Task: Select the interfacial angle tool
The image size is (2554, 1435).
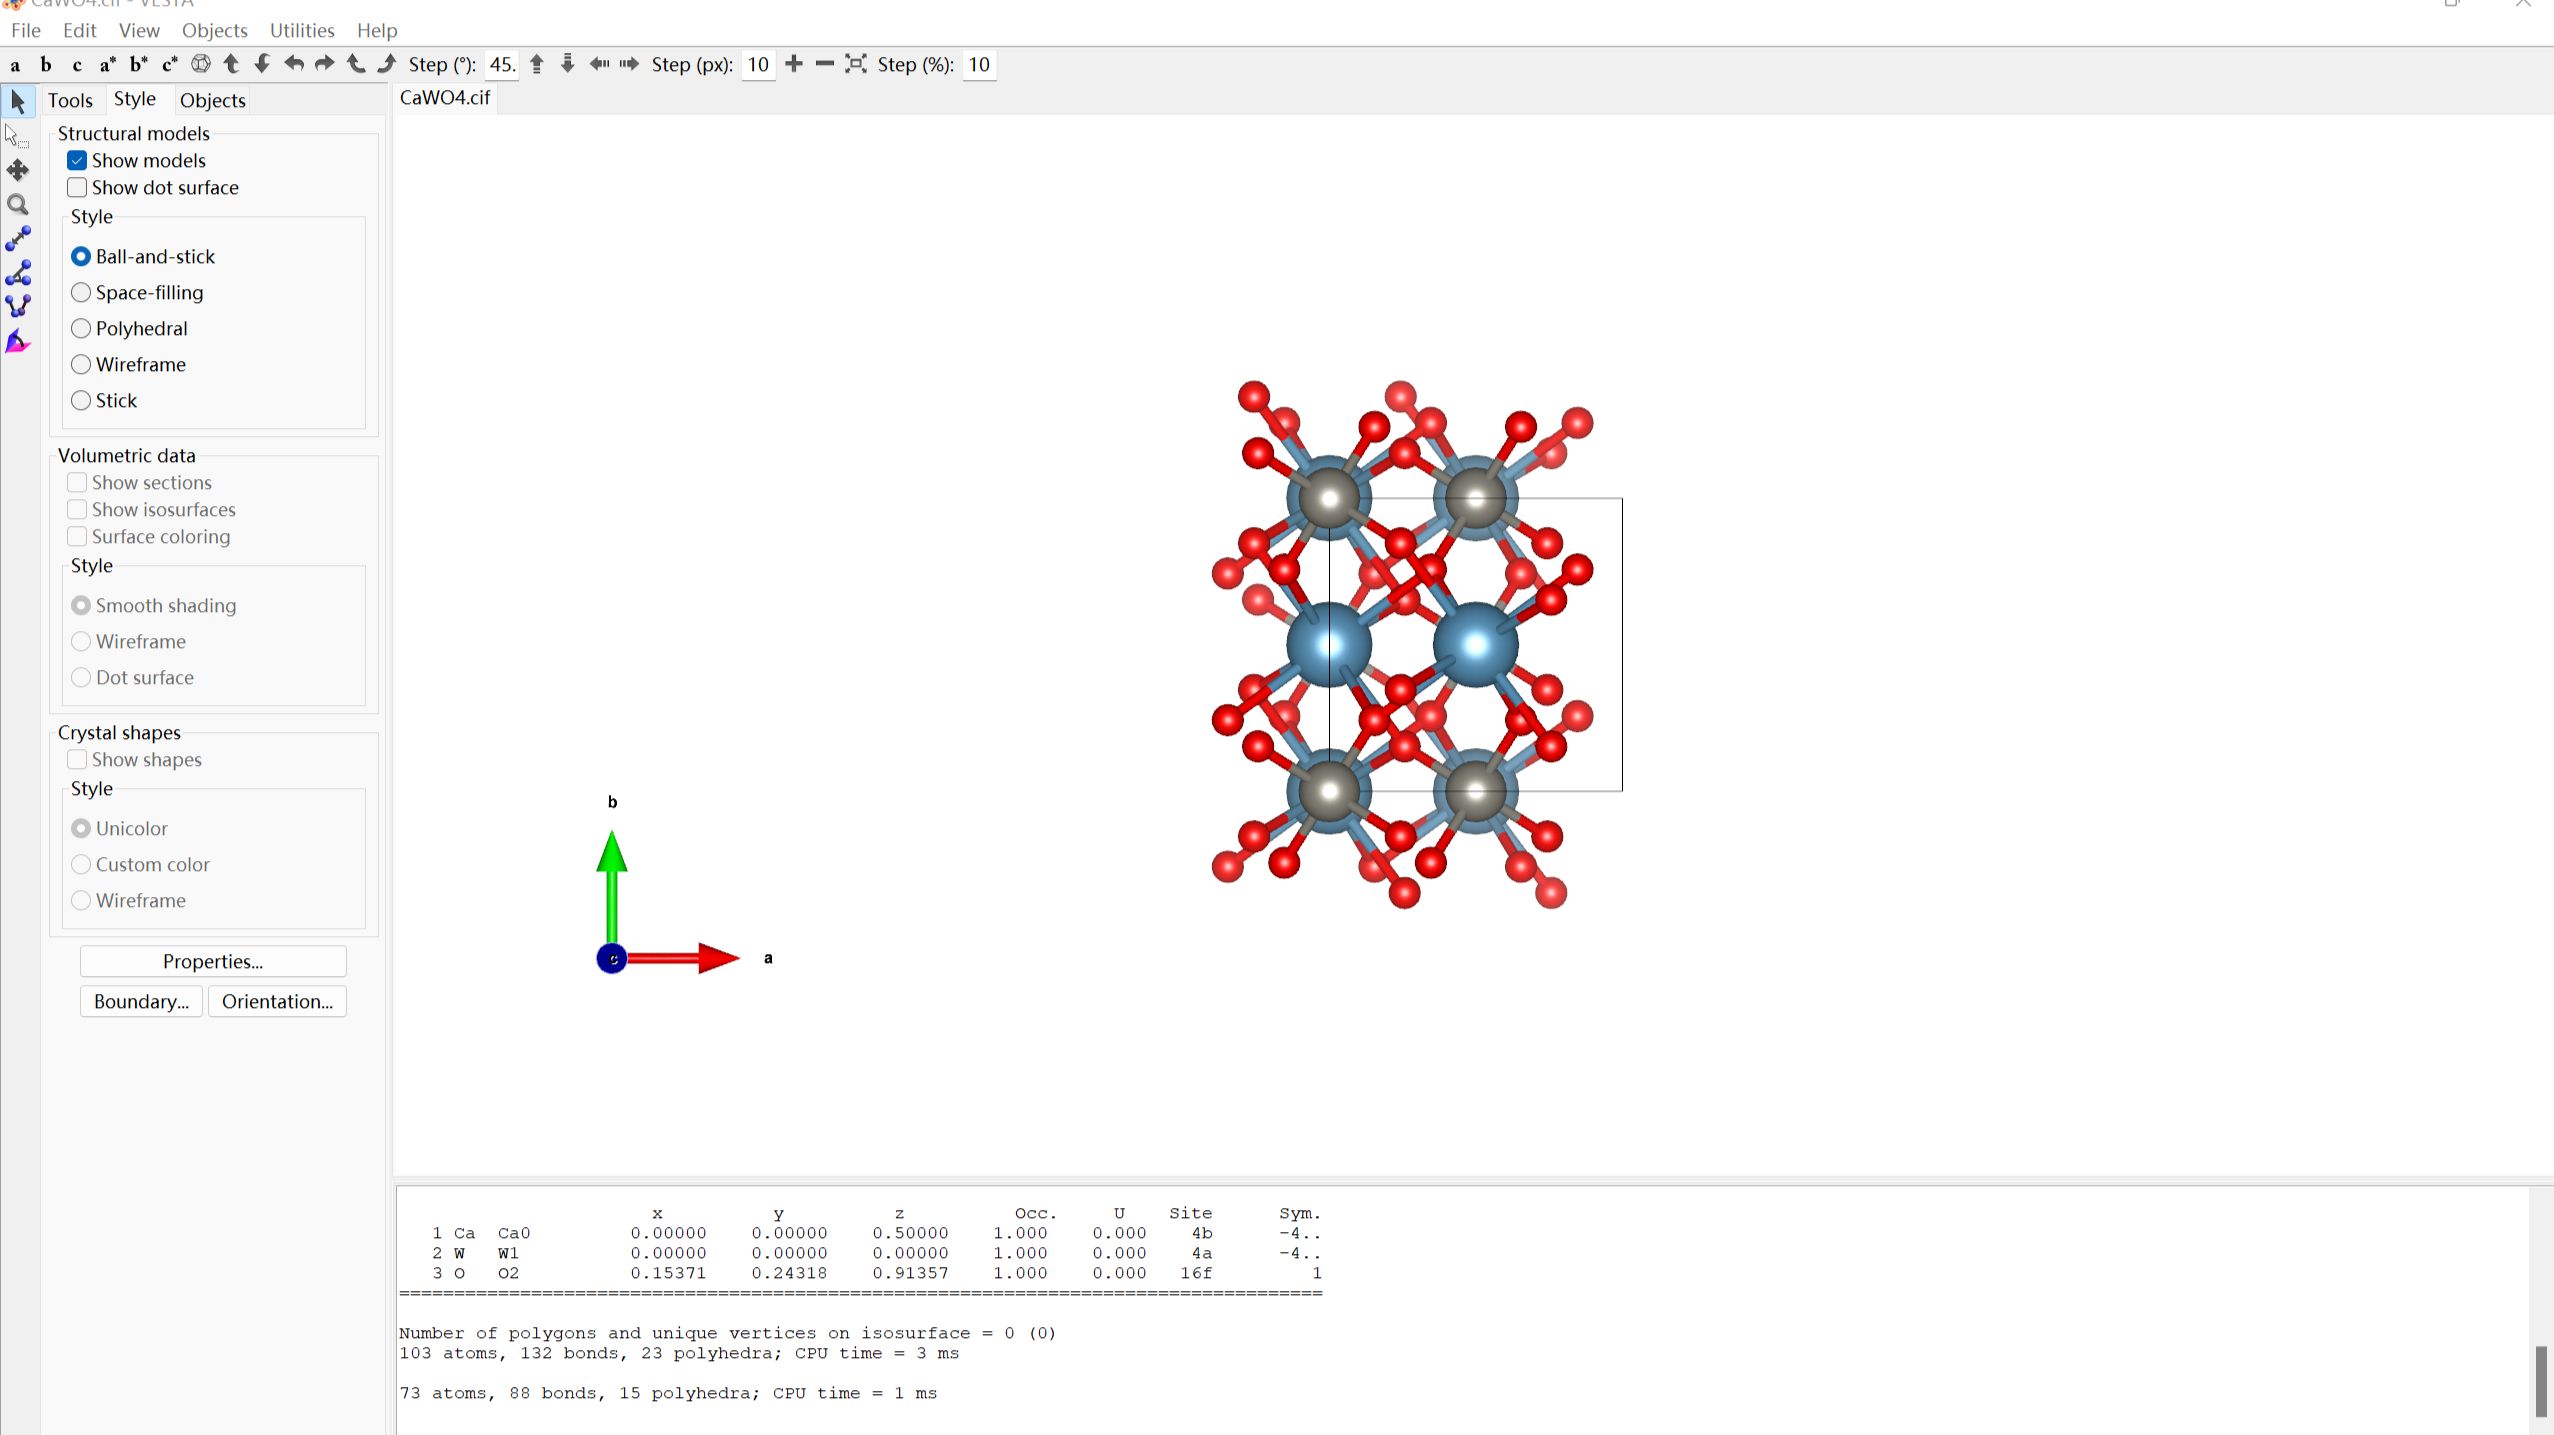Action: click(18, 342)
